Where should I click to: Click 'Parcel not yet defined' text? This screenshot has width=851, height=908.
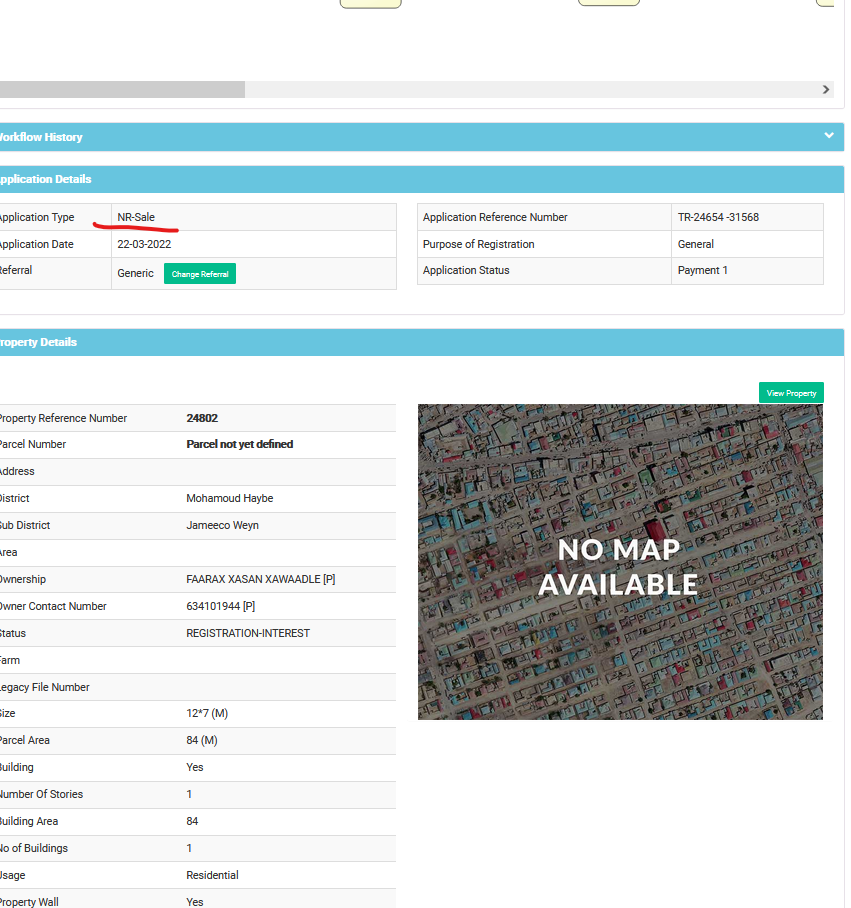coord(240,444)
